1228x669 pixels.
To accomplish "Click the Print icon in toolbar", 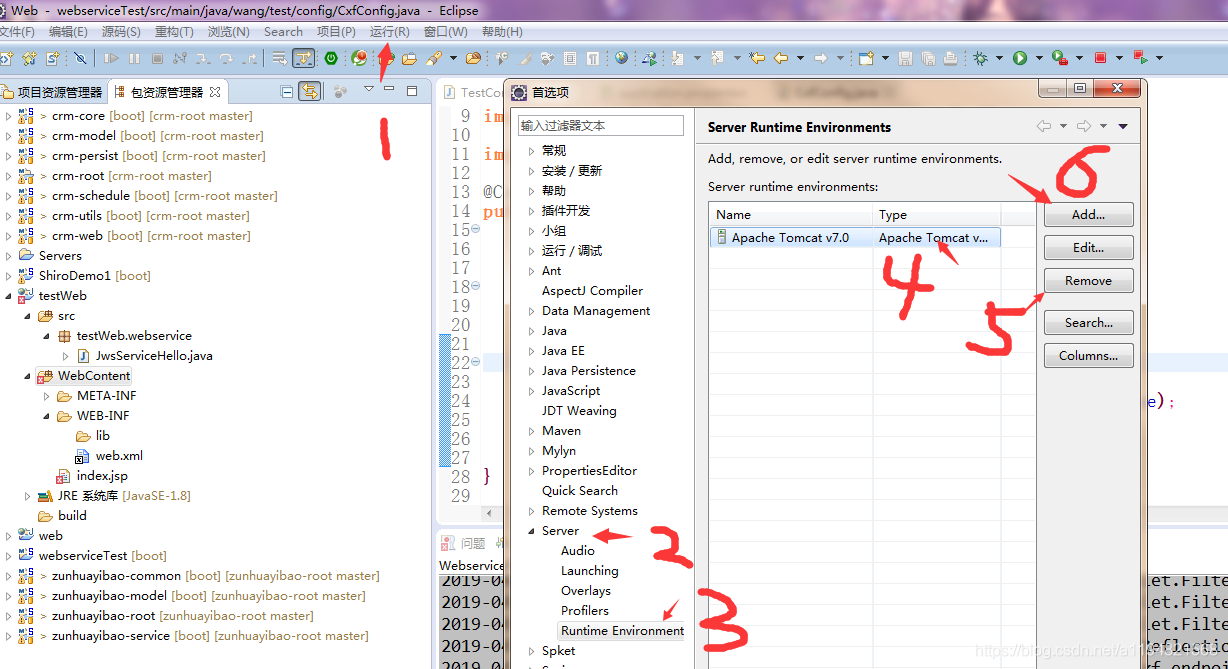I will (950, 58).
